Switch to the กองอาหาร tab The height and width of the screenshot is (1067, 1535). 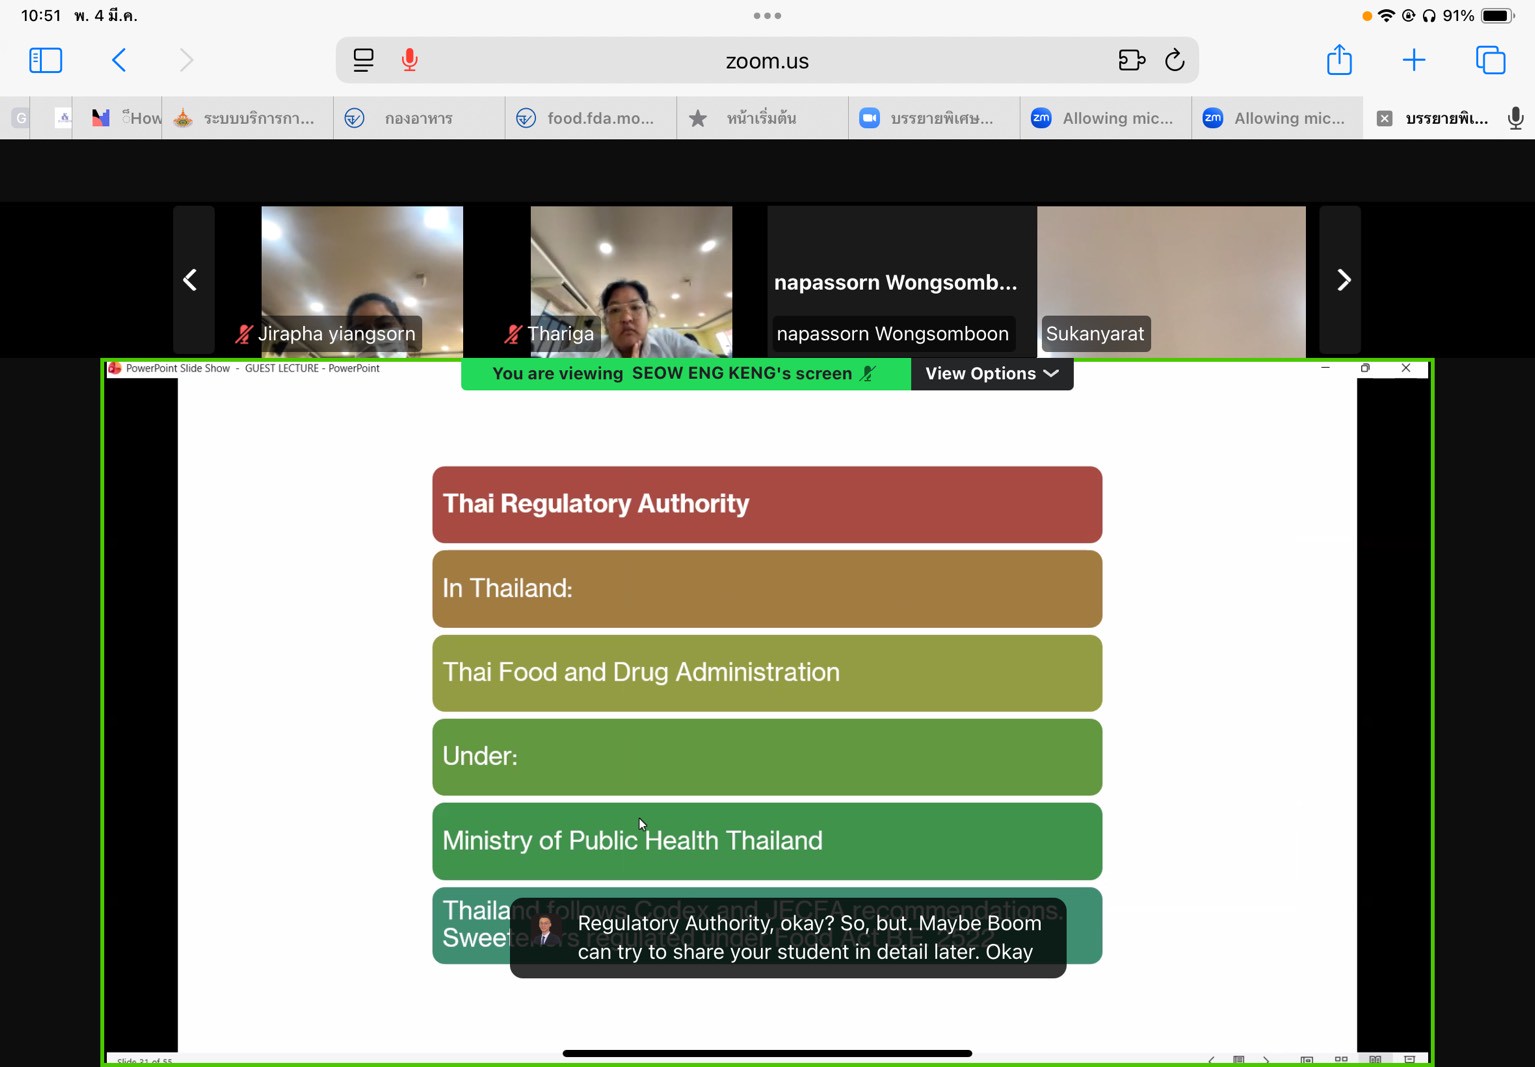tap(418, 119)
